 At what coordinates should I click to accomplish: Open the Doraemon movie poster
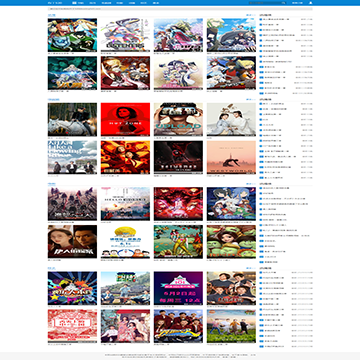[125, 242]
